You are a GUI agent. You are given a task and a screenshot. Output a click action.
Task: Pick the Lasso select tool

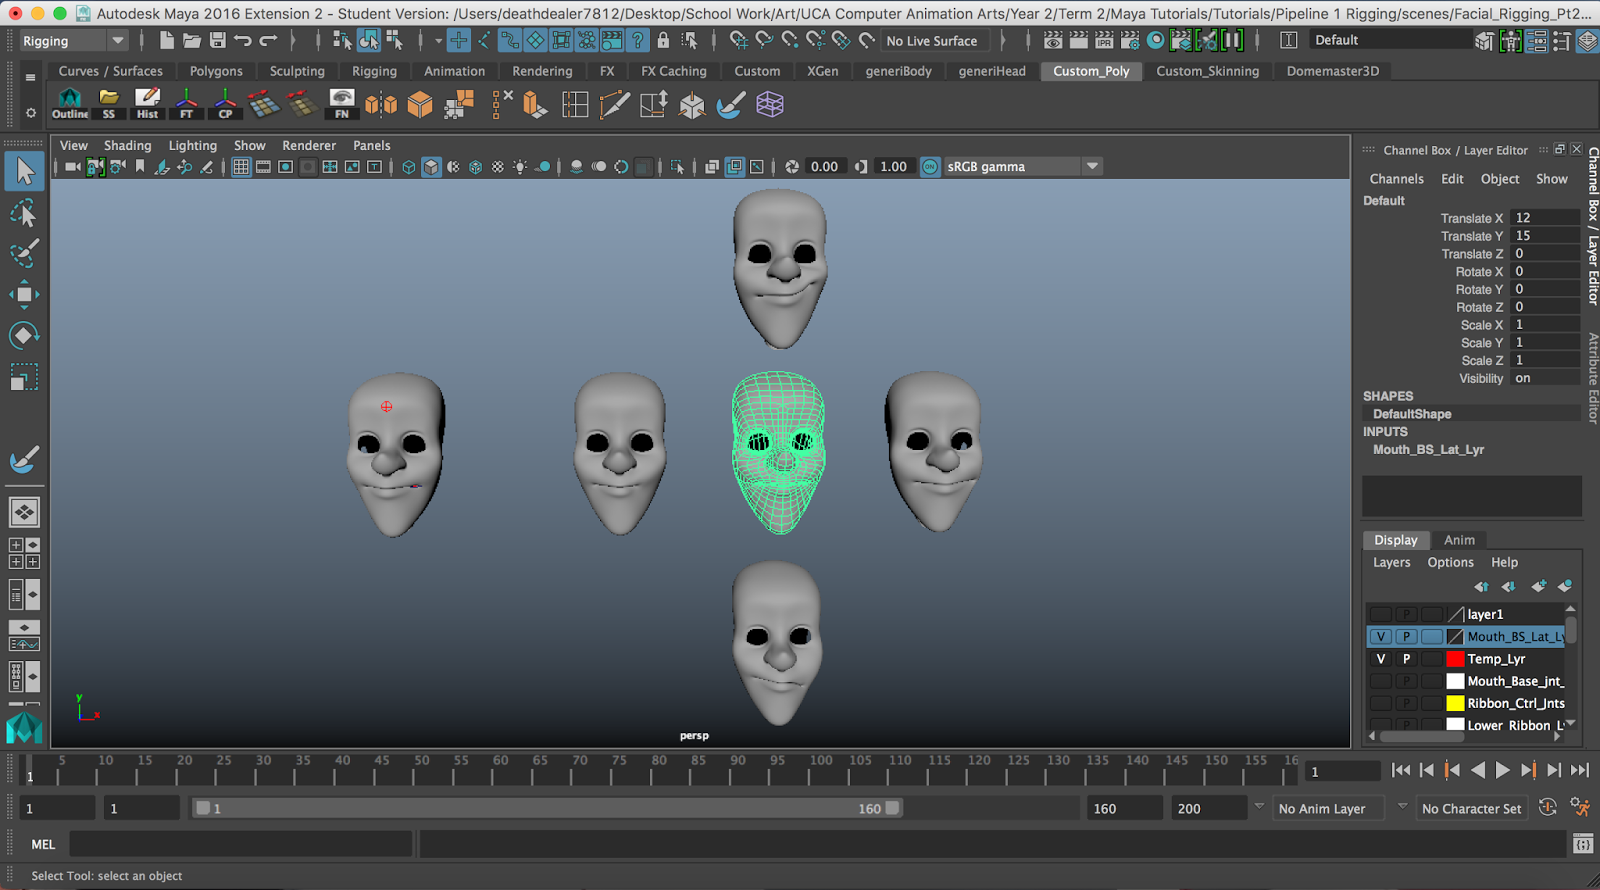[x=24, y=213]
